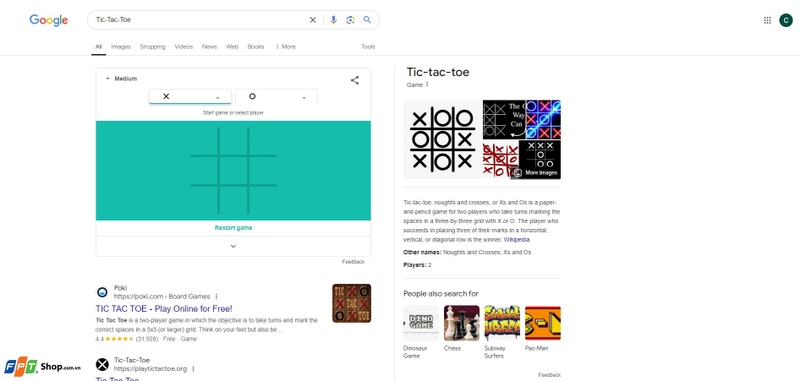The height and width of the screenshot is (381, 800).
Task: Start voice search with microphone icon
Action: point(333,20)
